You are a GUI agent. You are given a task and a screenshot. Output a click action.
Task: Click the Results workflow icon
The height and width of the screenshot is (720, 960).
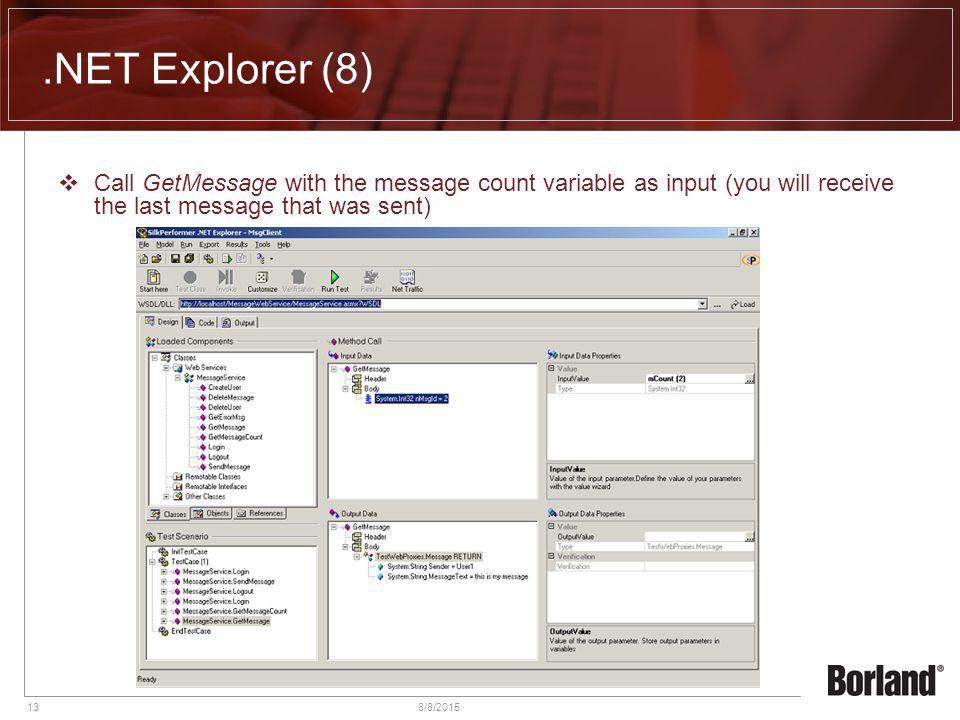[371, 277]
